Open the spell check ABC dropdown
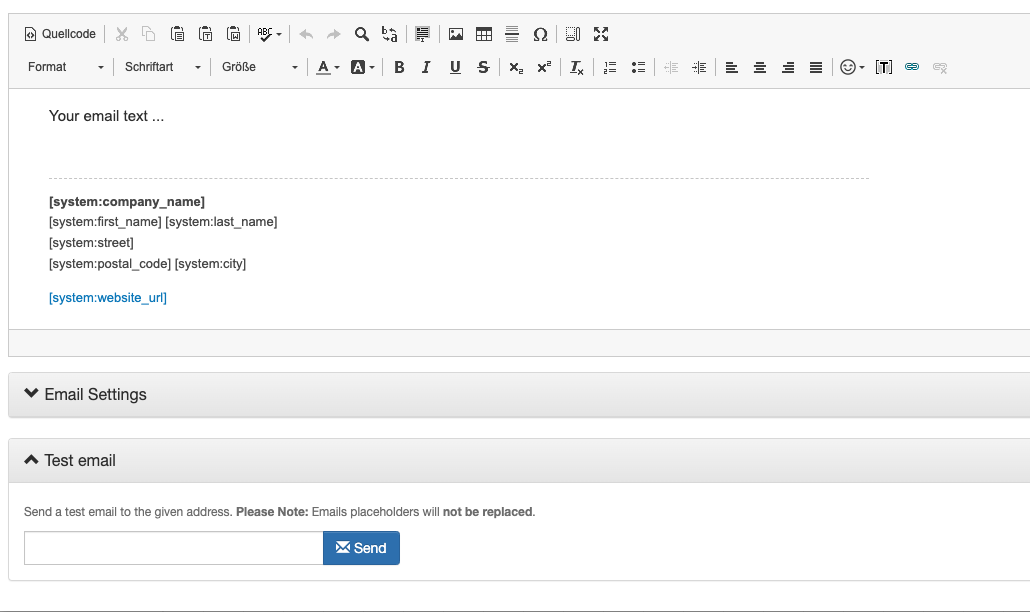Viewport: 1030px width, 612px height. point(269,34)
